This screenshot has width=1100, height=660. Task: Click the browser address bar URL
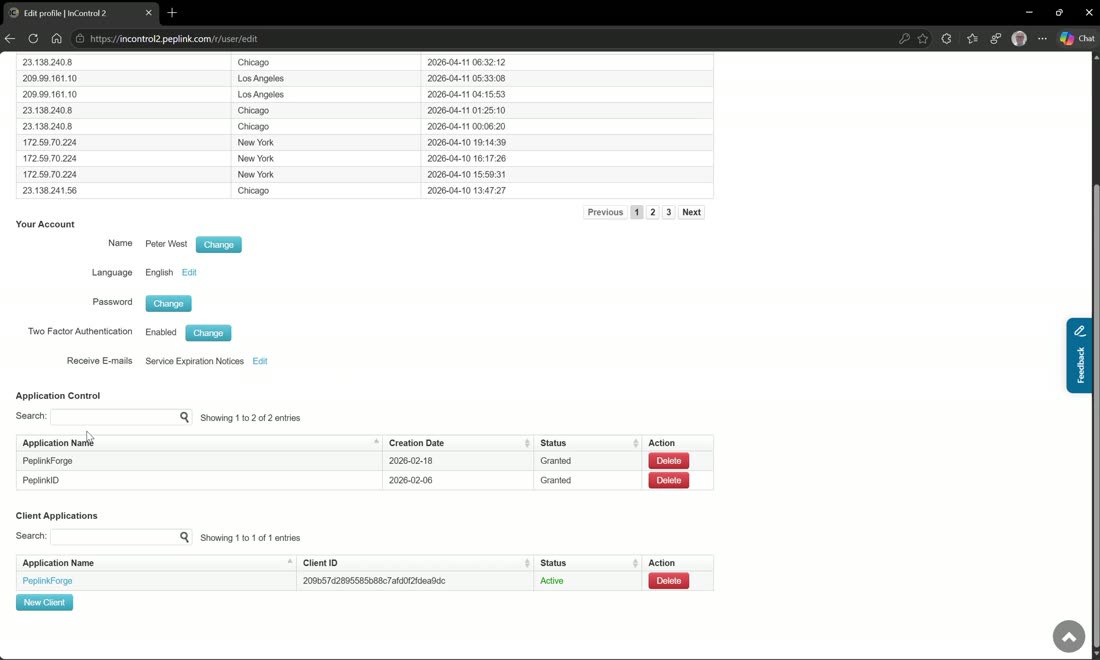173,39
